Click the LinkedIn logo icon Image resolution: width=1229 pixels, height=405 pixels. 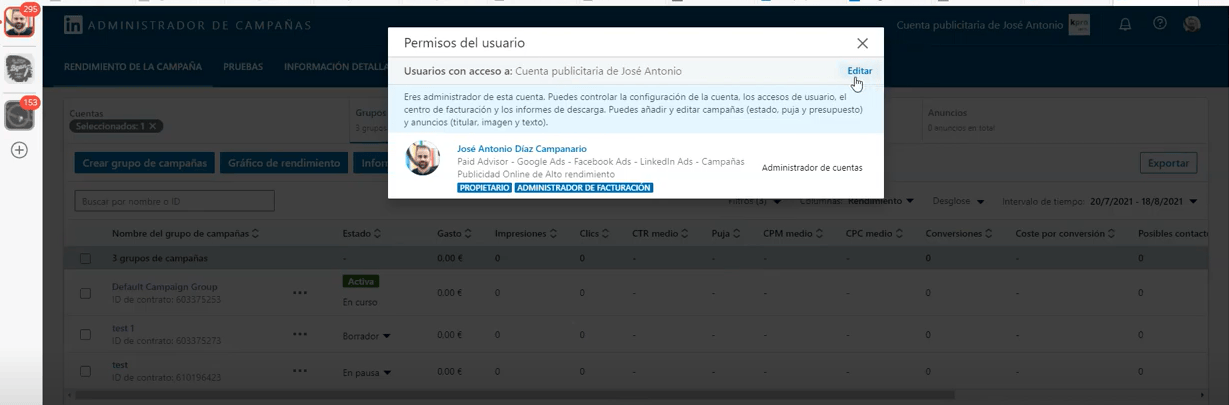click(73, 25)
